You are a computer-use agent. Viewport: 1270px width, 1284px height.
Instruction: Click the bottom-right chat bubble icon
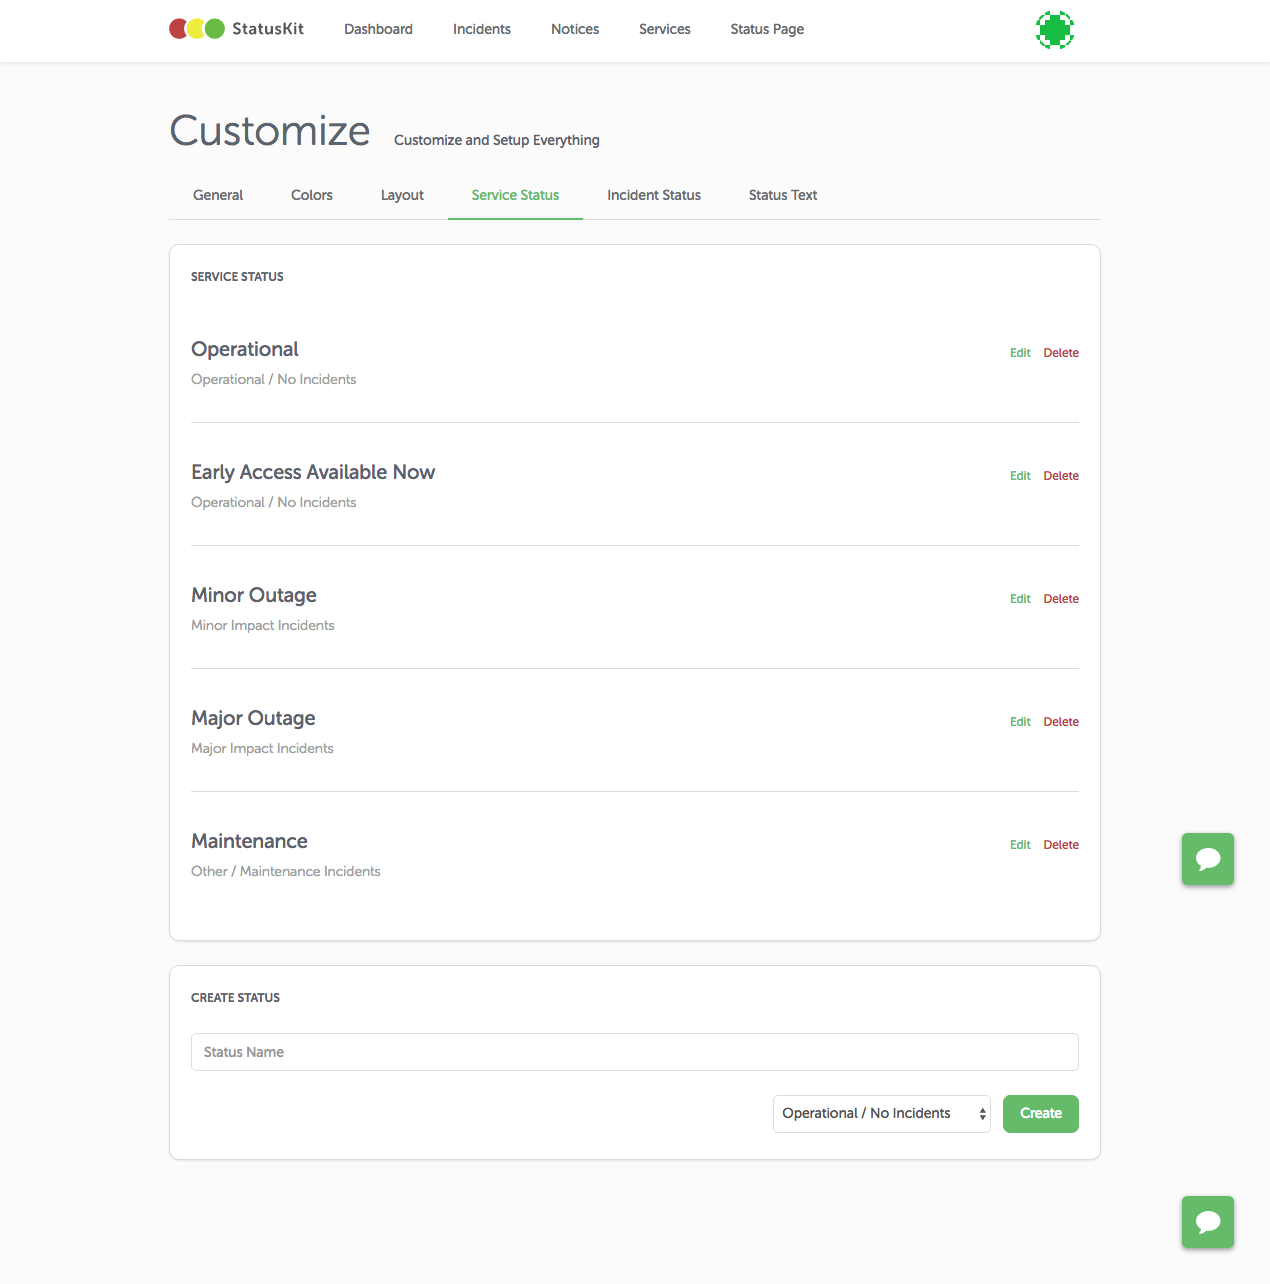(x=1207, y=1221)
